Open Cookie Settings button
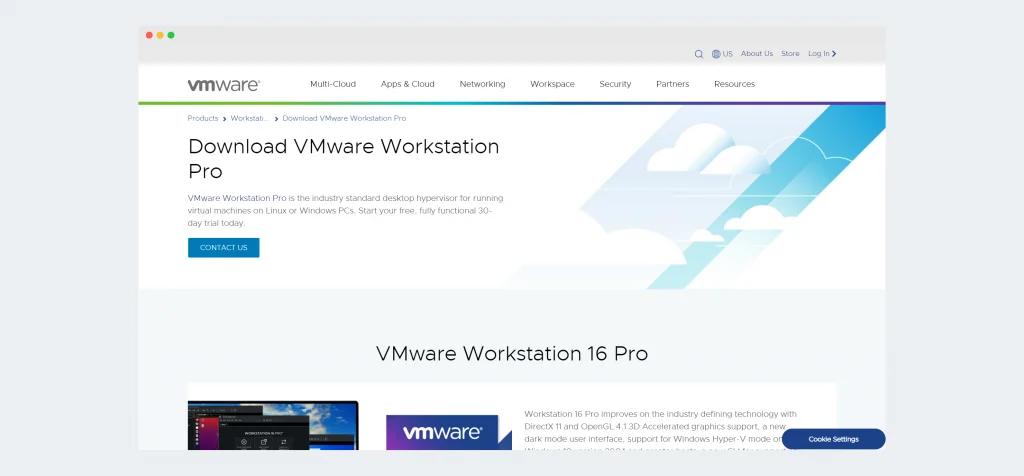The image size is (1024, 476). [x=833, y=439]
